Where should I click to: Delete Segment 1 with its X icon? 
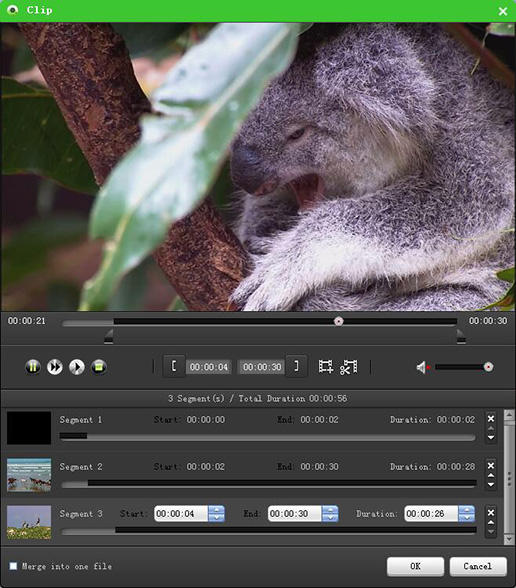pyautogui.click(x=490, y=418)
